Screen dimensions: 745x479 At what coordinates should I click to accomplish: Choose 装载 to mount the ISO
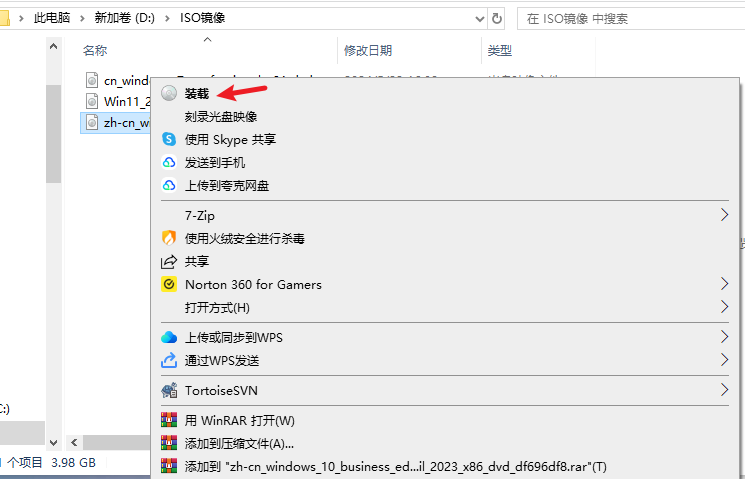pos(196,94)
